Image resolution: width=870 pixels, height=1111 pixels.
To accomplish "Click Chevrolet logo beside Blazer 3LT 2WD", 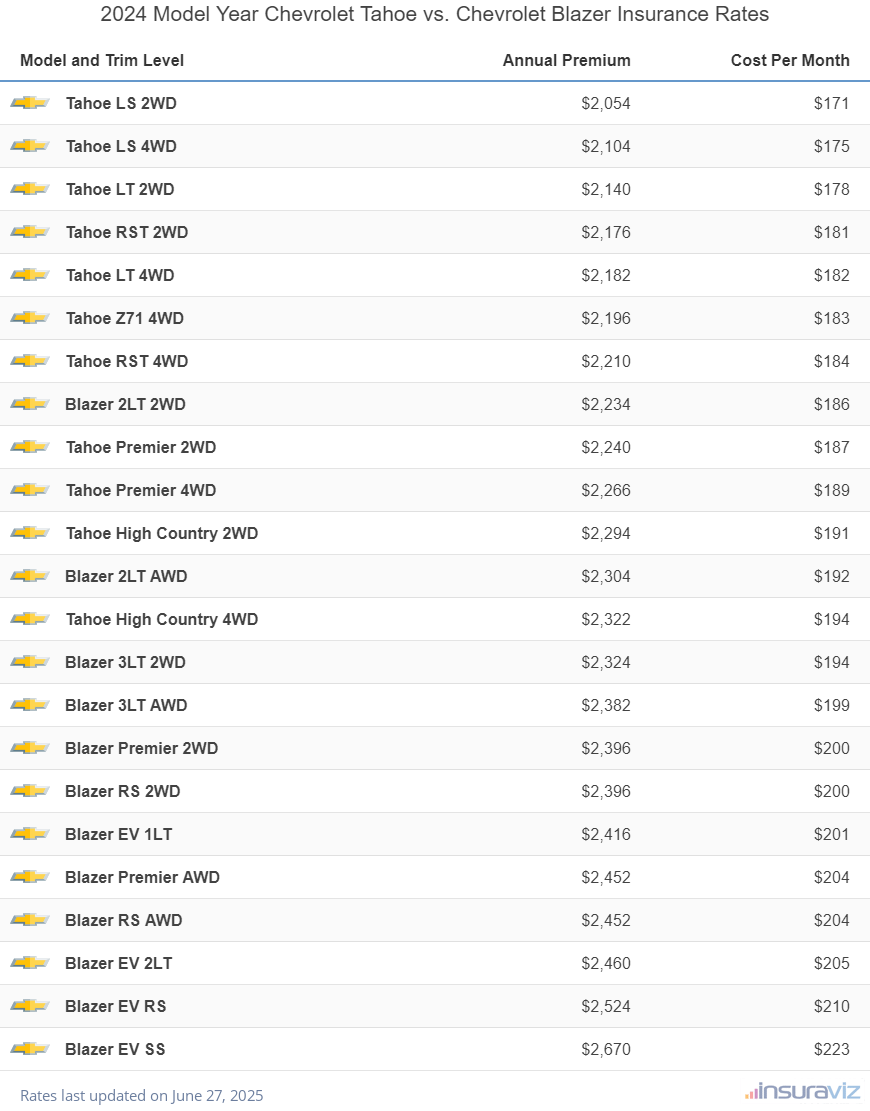I will tap(30, 662).
